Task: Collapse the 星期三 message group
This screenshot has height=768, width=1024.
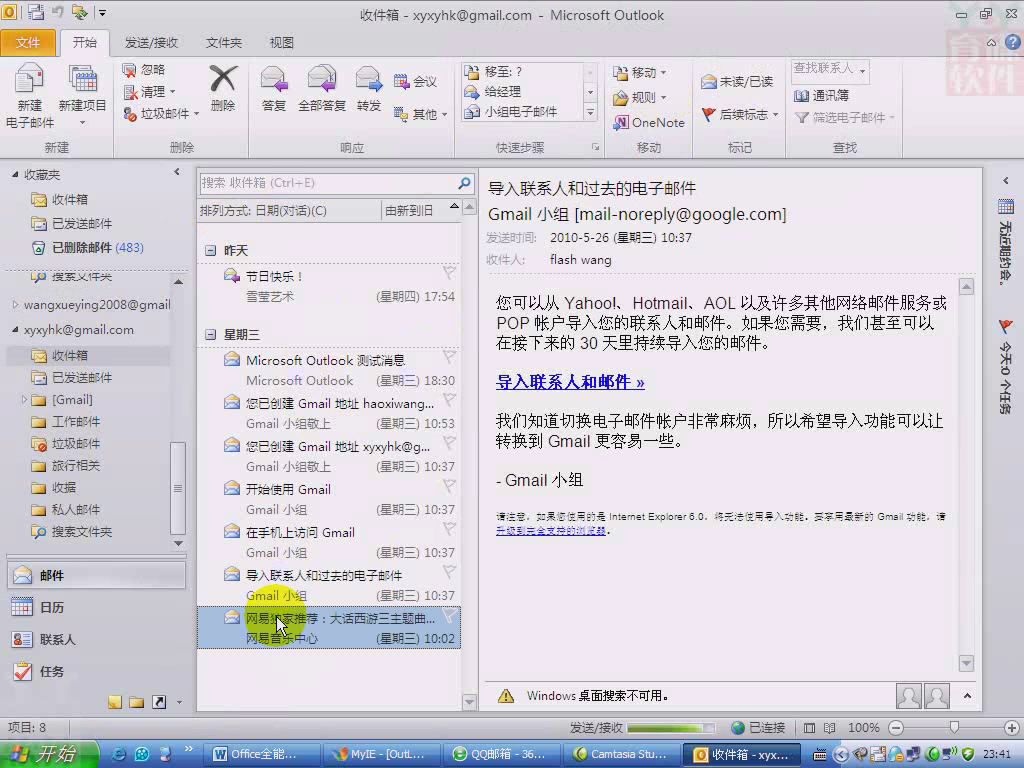Action: [210, 334]
